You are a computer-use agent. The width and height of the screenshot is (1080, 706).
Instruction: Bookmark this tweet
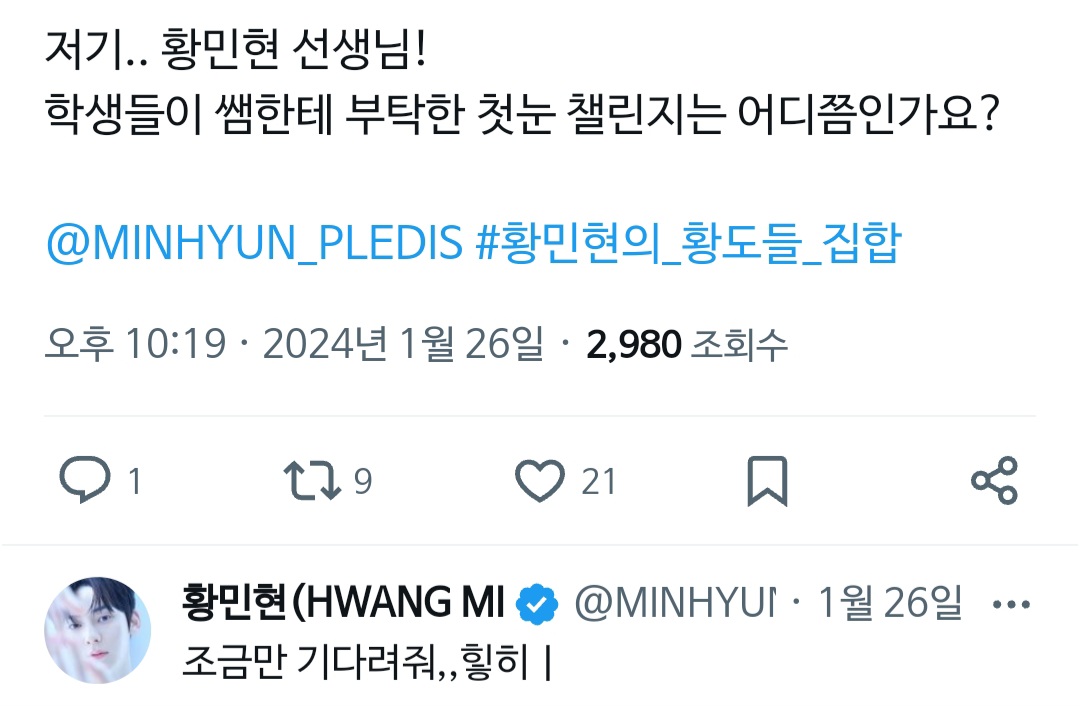pos(767,481)
